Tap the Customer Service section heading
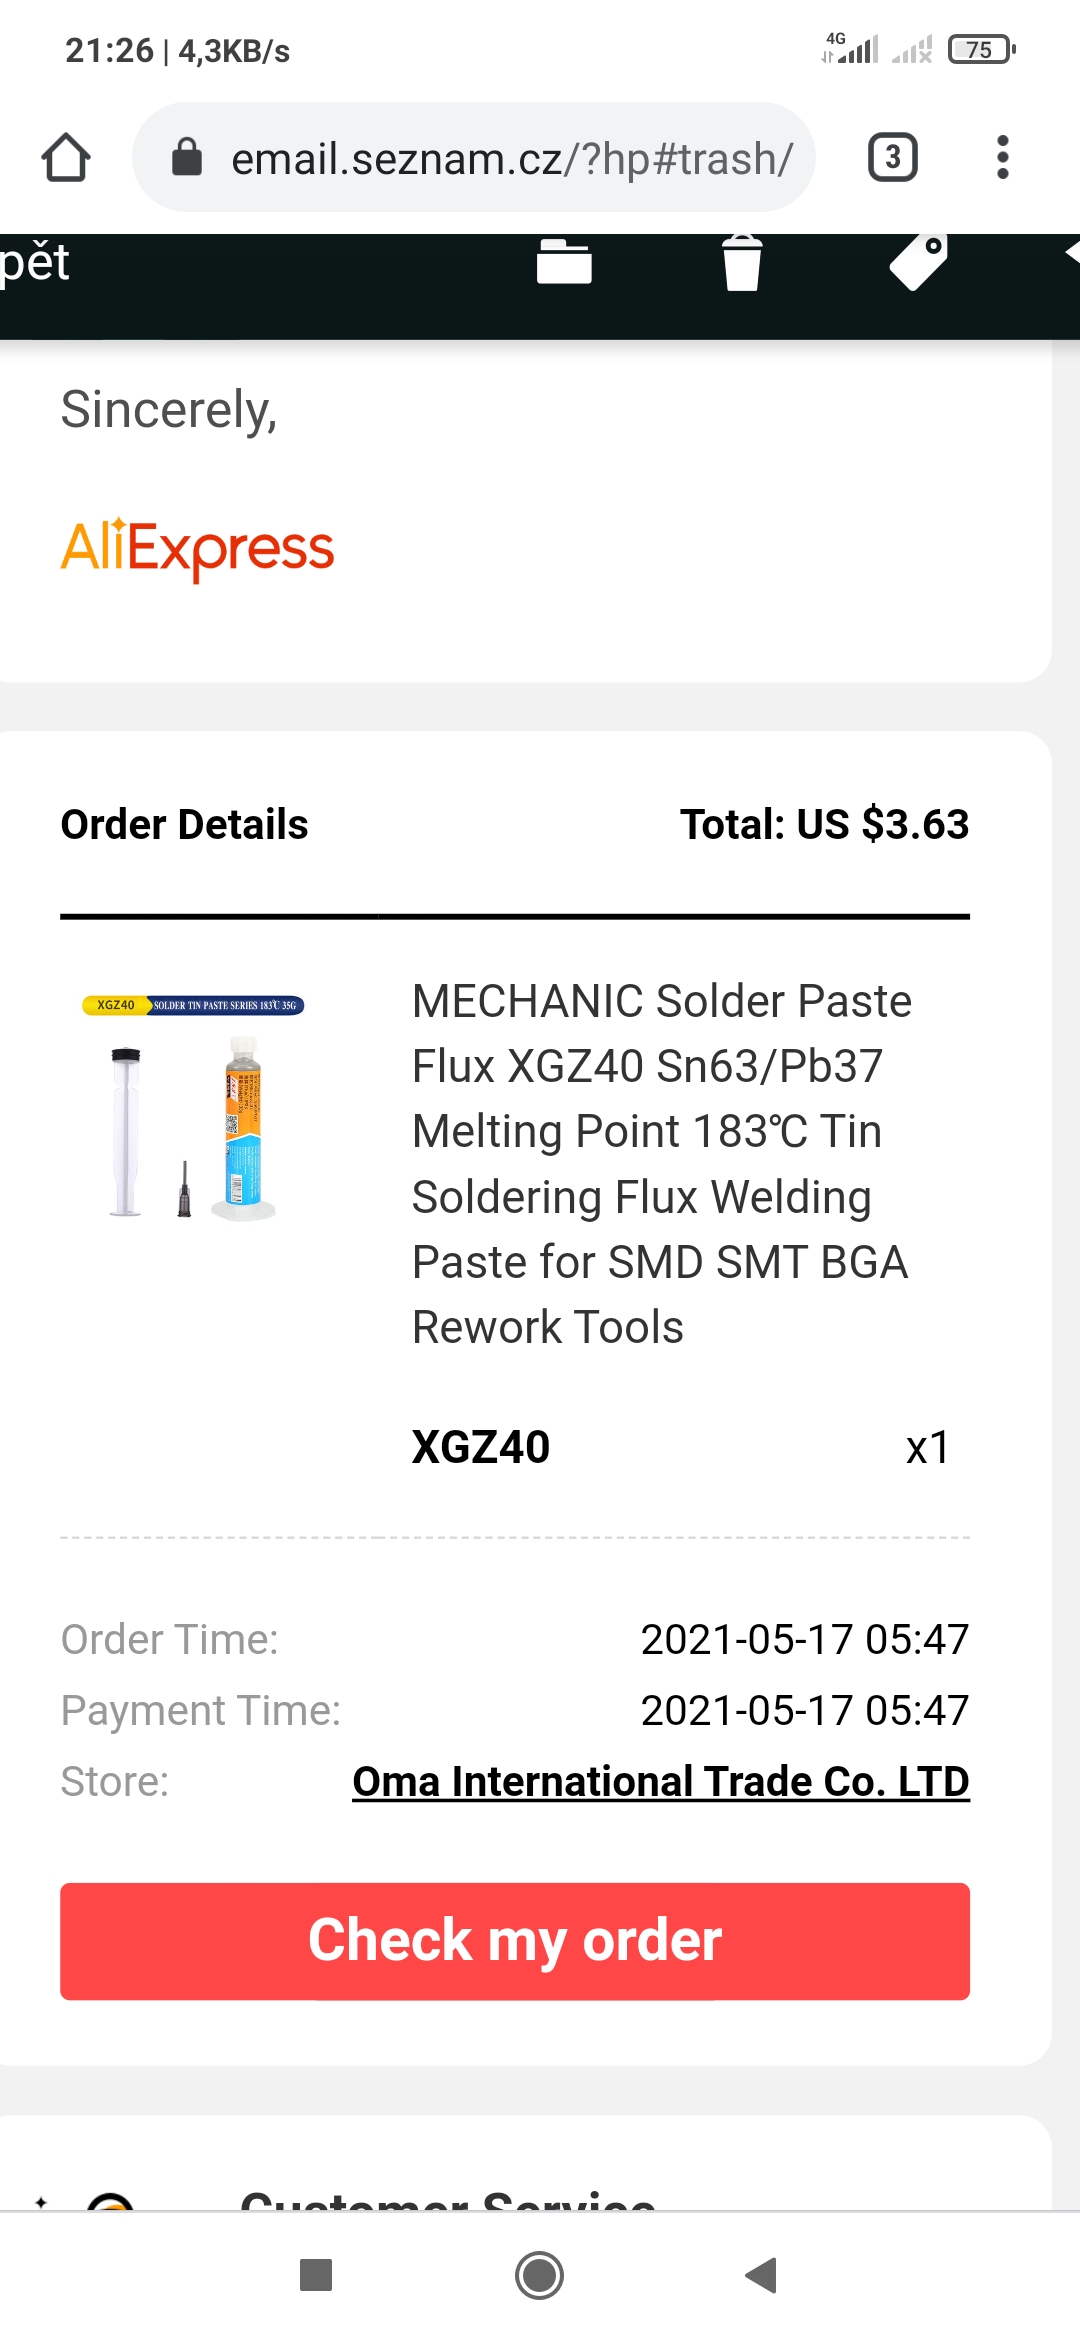This screenshot has height=2340, width=1080. tap(447, 2200)
